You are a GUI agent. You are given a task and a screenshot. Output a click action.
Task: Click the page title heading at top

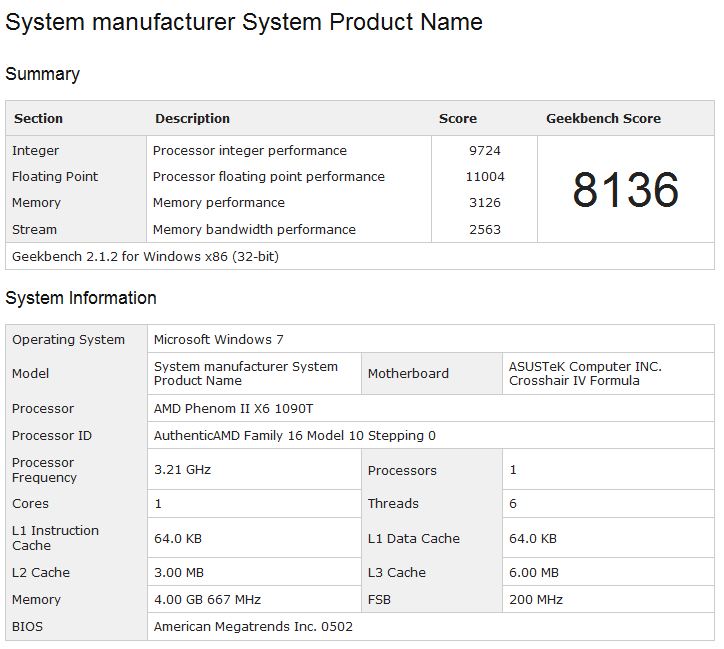click(244, 22)
